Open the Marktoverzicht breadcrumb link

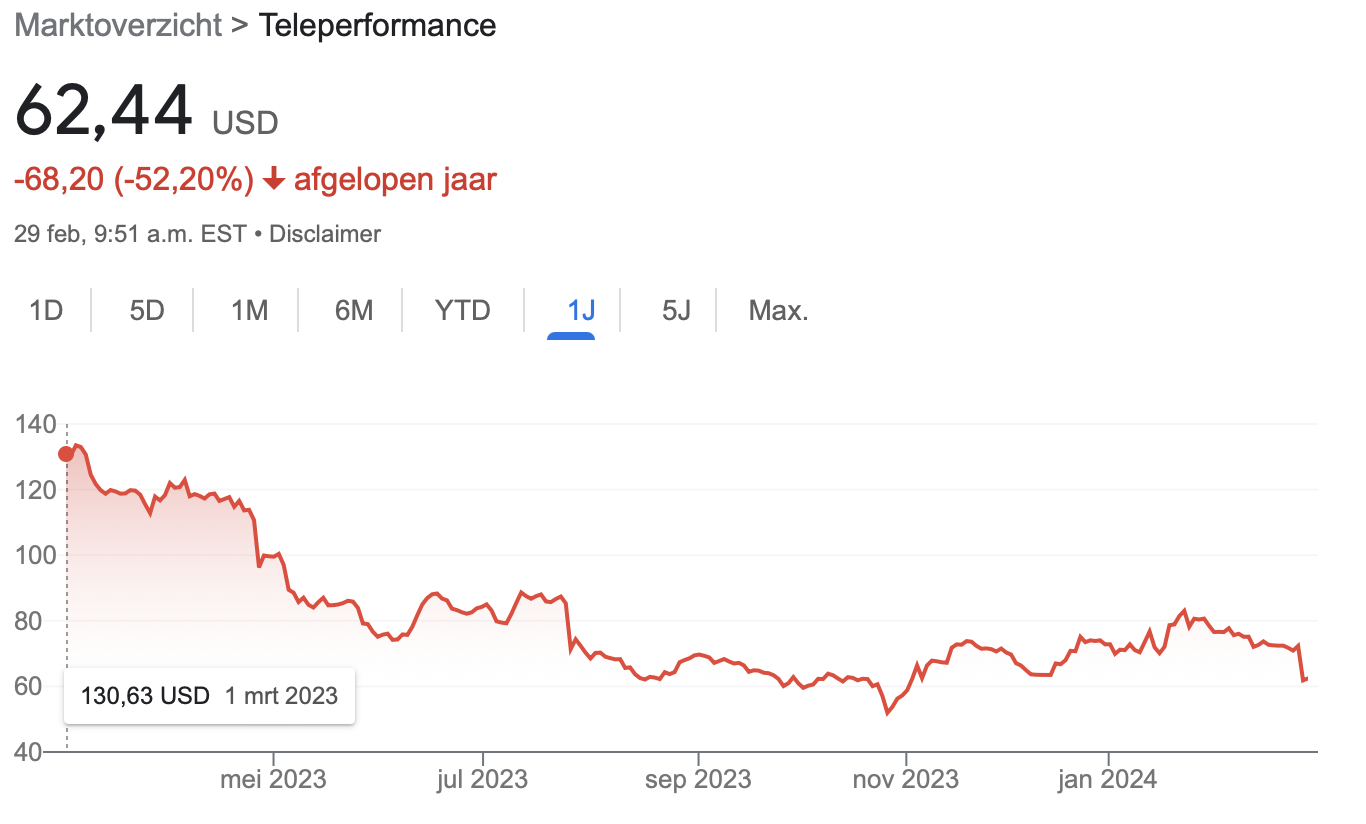tap(118, 25)
